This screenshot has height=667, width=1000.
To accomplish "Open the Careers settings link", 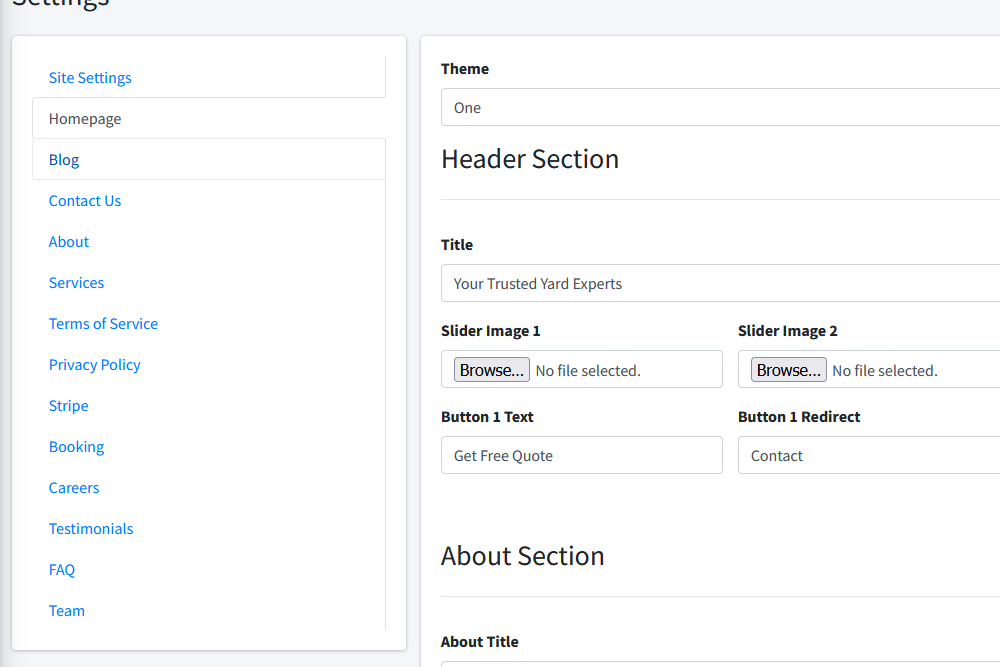I will (74, 488).
